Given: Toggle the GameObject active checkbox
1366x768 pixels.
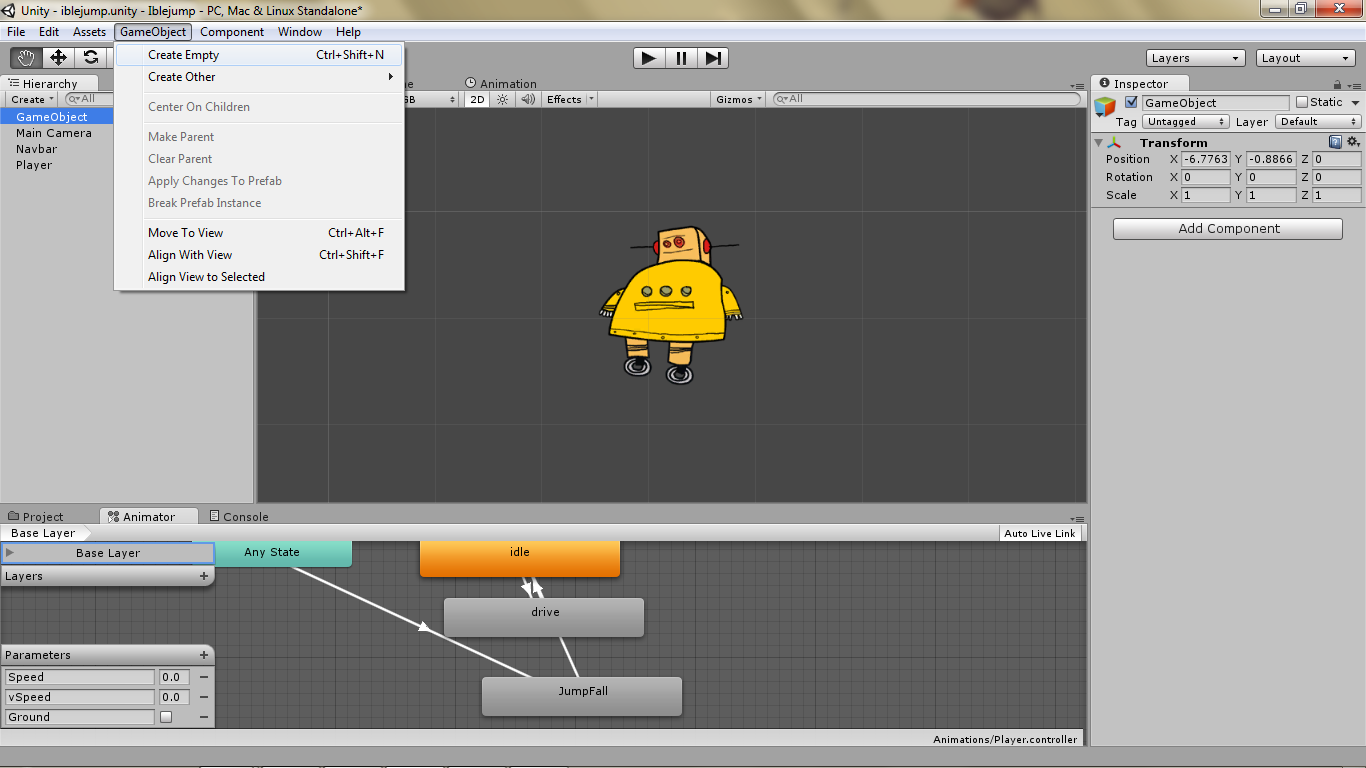Looking at the screenshot, I should pos(1131,102).
